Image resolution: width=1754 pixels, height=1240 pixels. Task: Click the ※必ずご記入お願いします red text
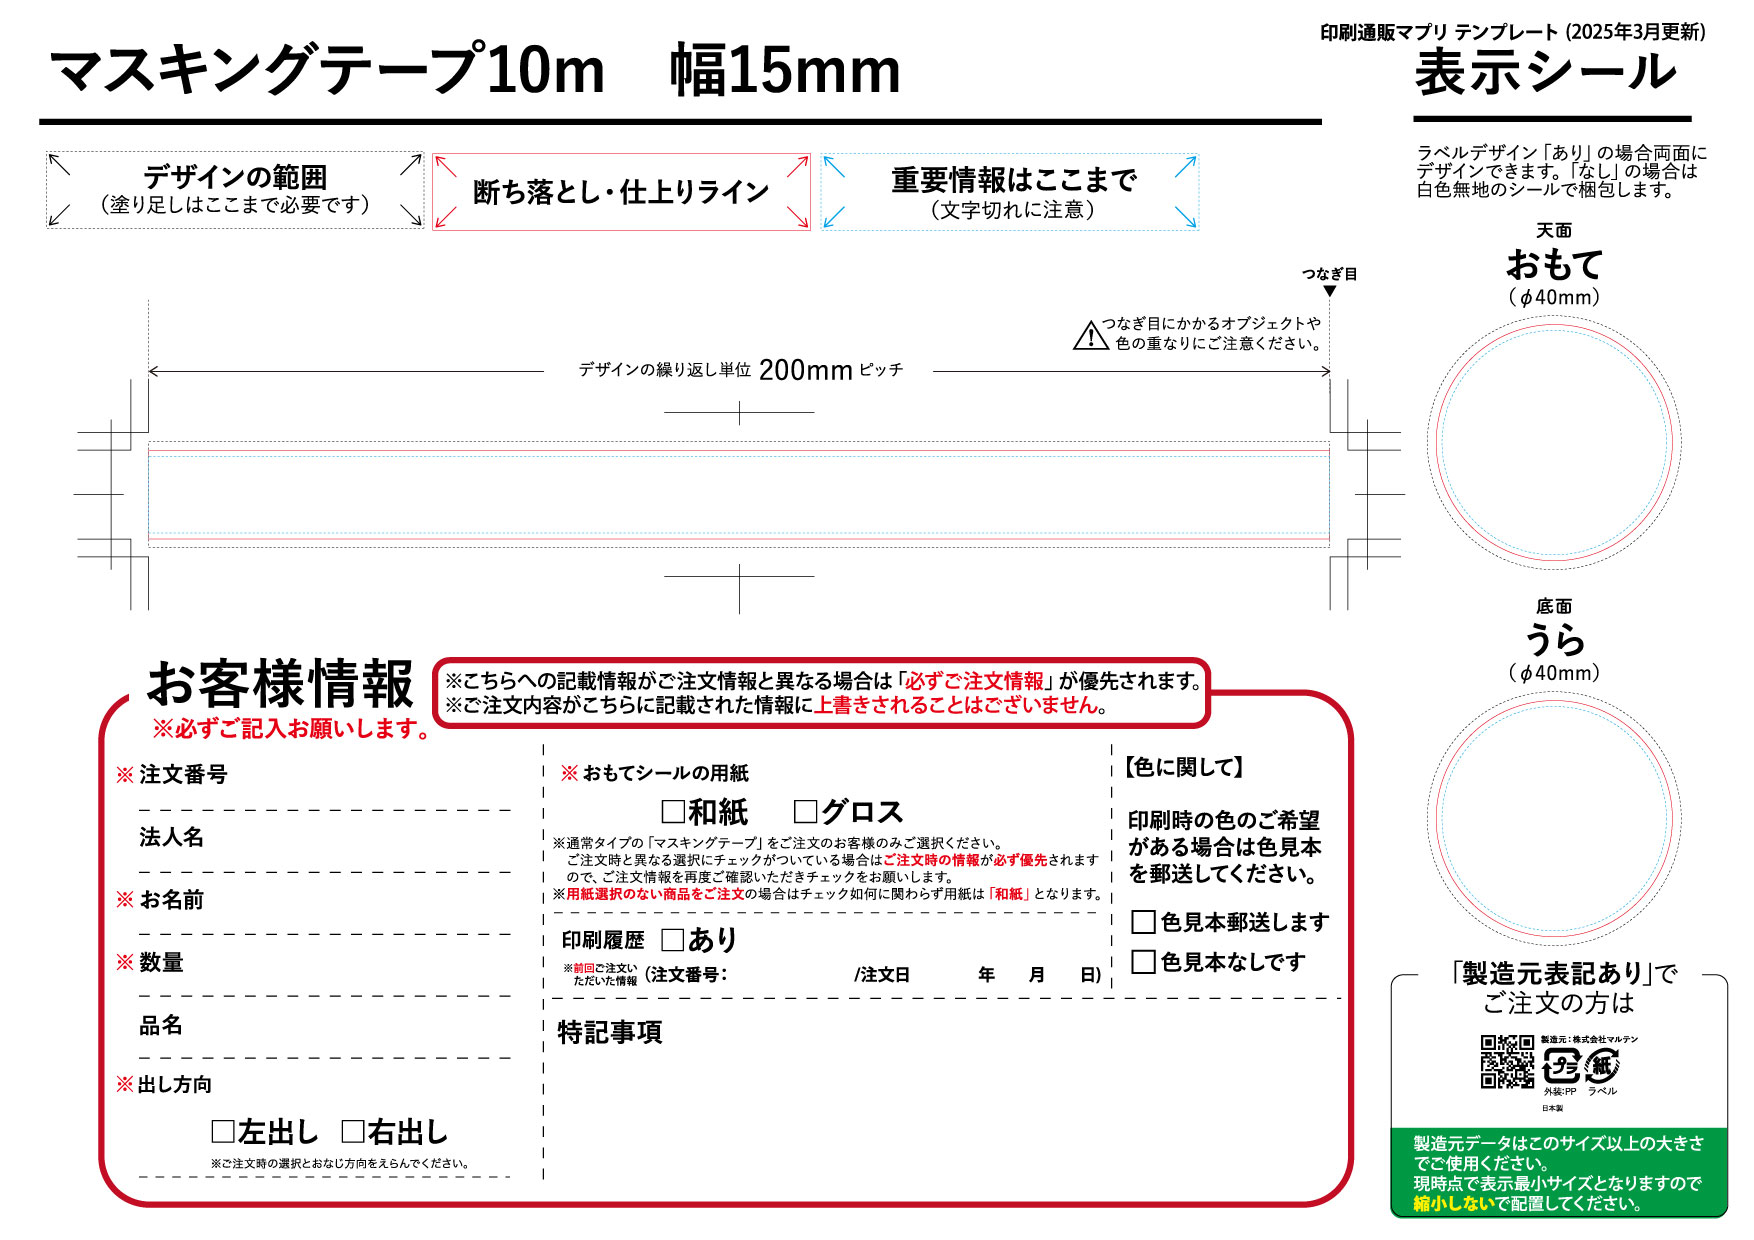point(291,729)
